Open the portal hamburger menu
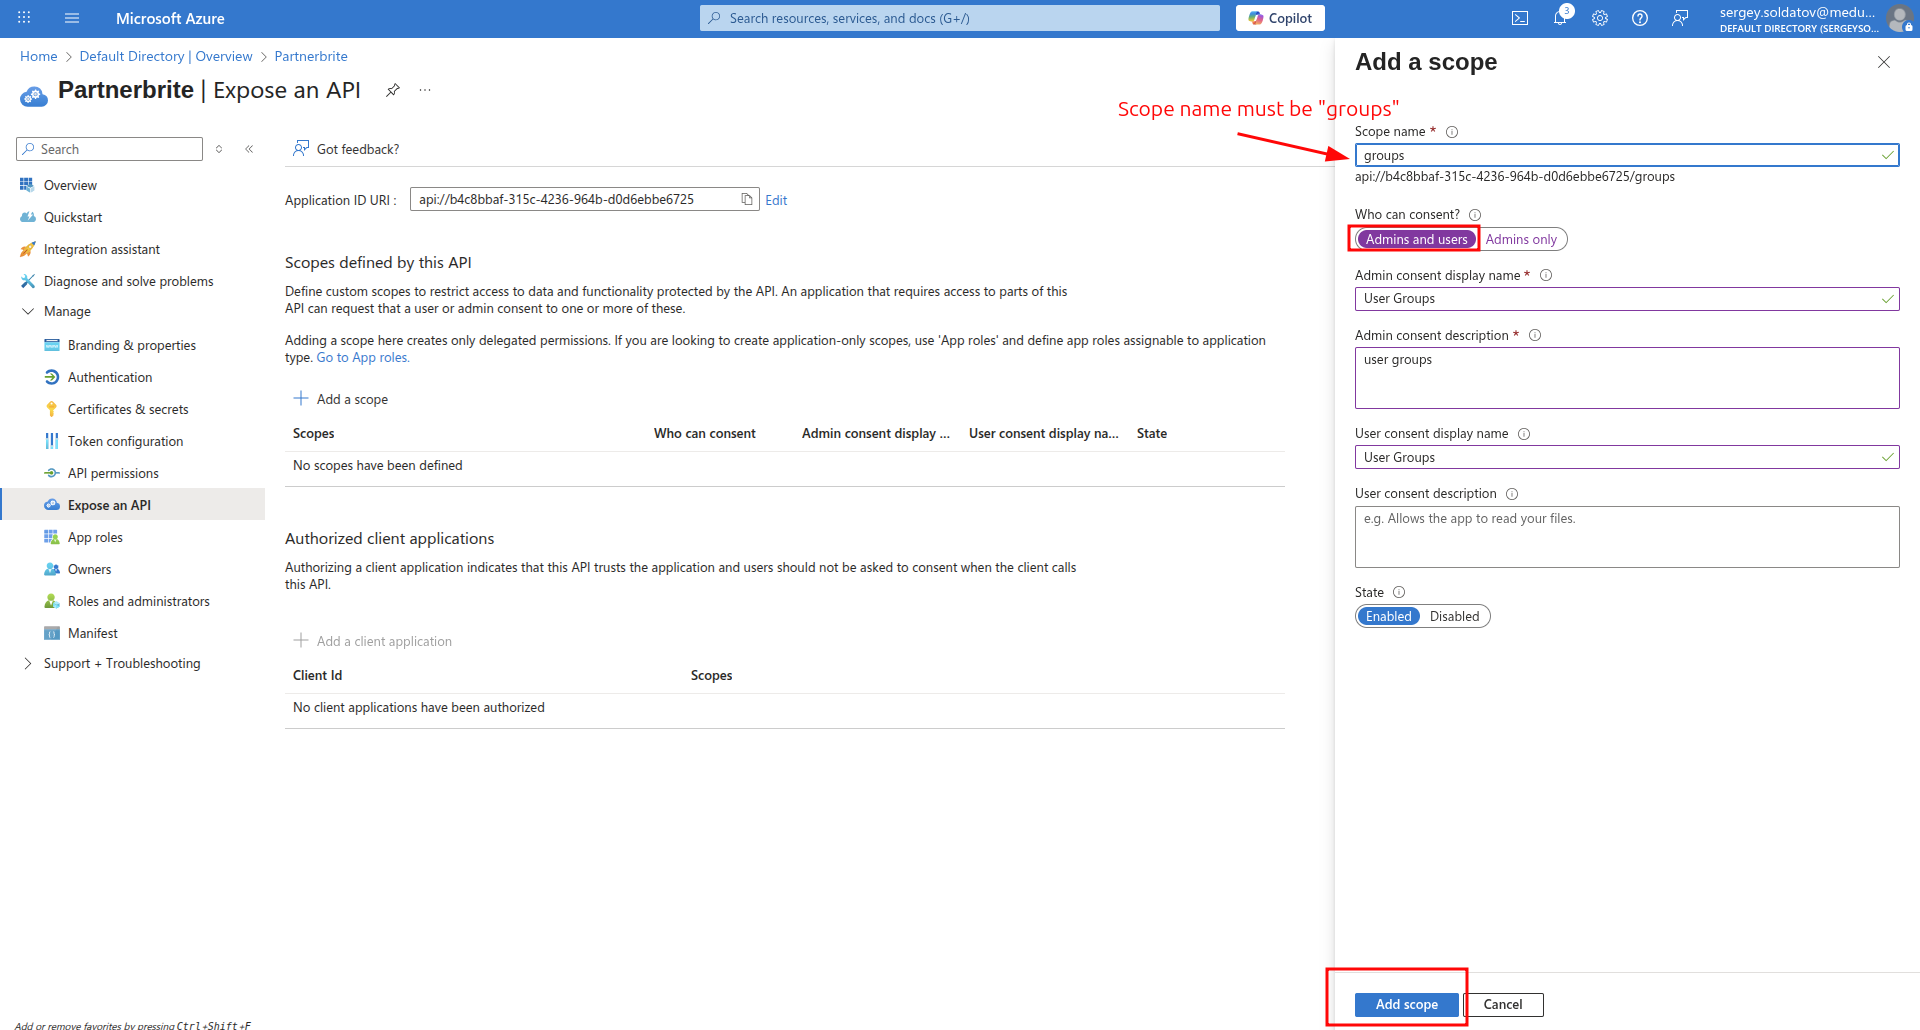The image size is (1920, 1030). click(x=72, y=18)
